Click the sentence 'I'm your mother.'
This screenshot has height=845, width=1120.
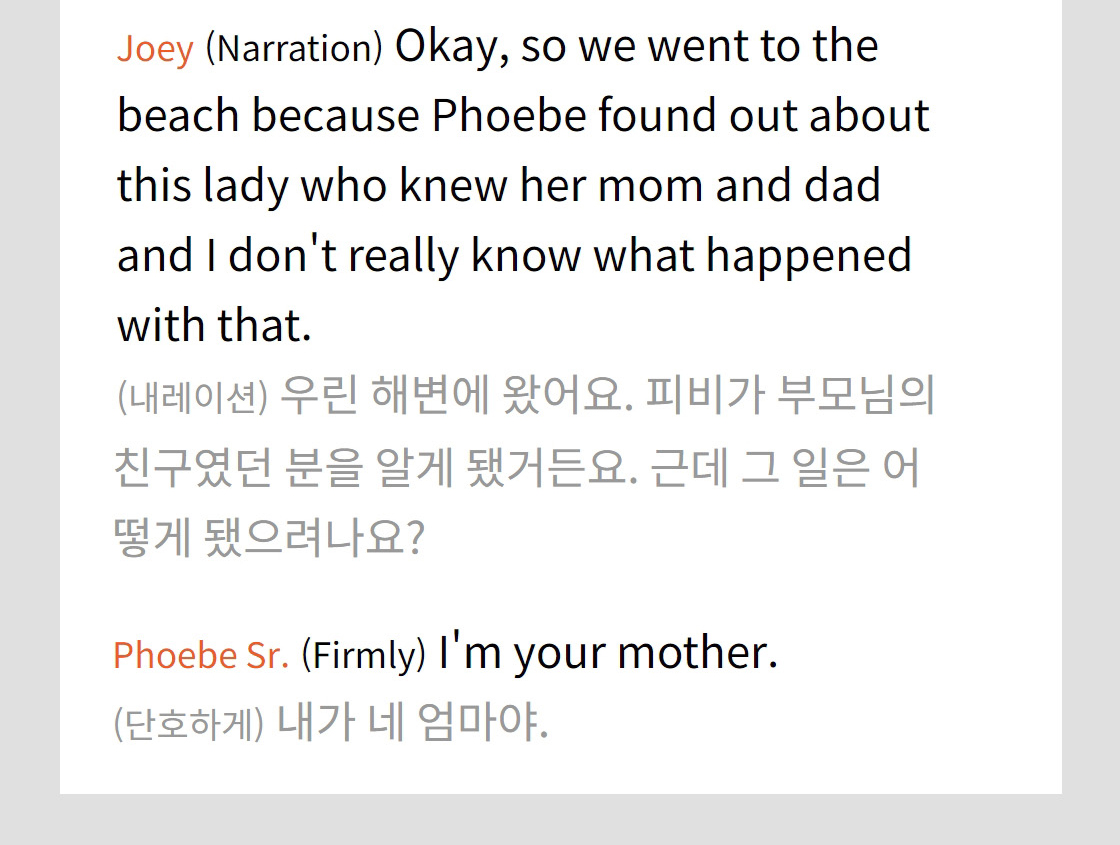point(609,652)
